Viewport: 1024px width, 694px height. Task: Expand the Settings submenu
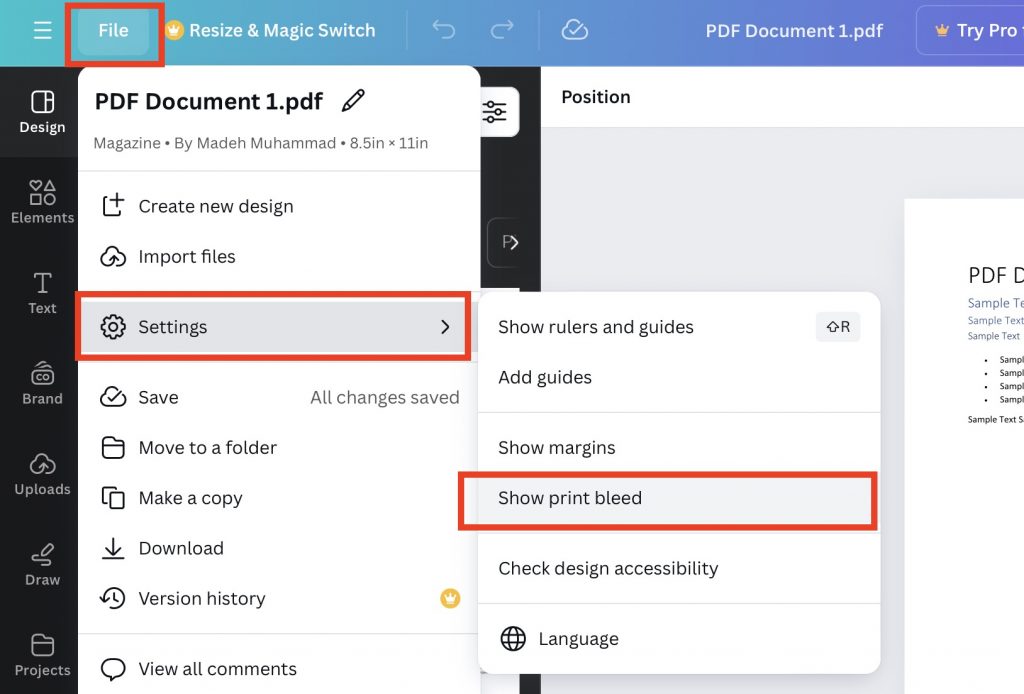pyautogui.click(x=172, y=326)
